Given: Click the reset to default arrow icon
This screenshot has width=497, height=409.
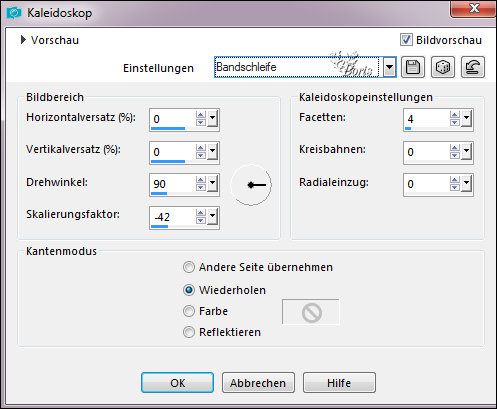Looking at the screenshot, I should (x=472, y=67).
